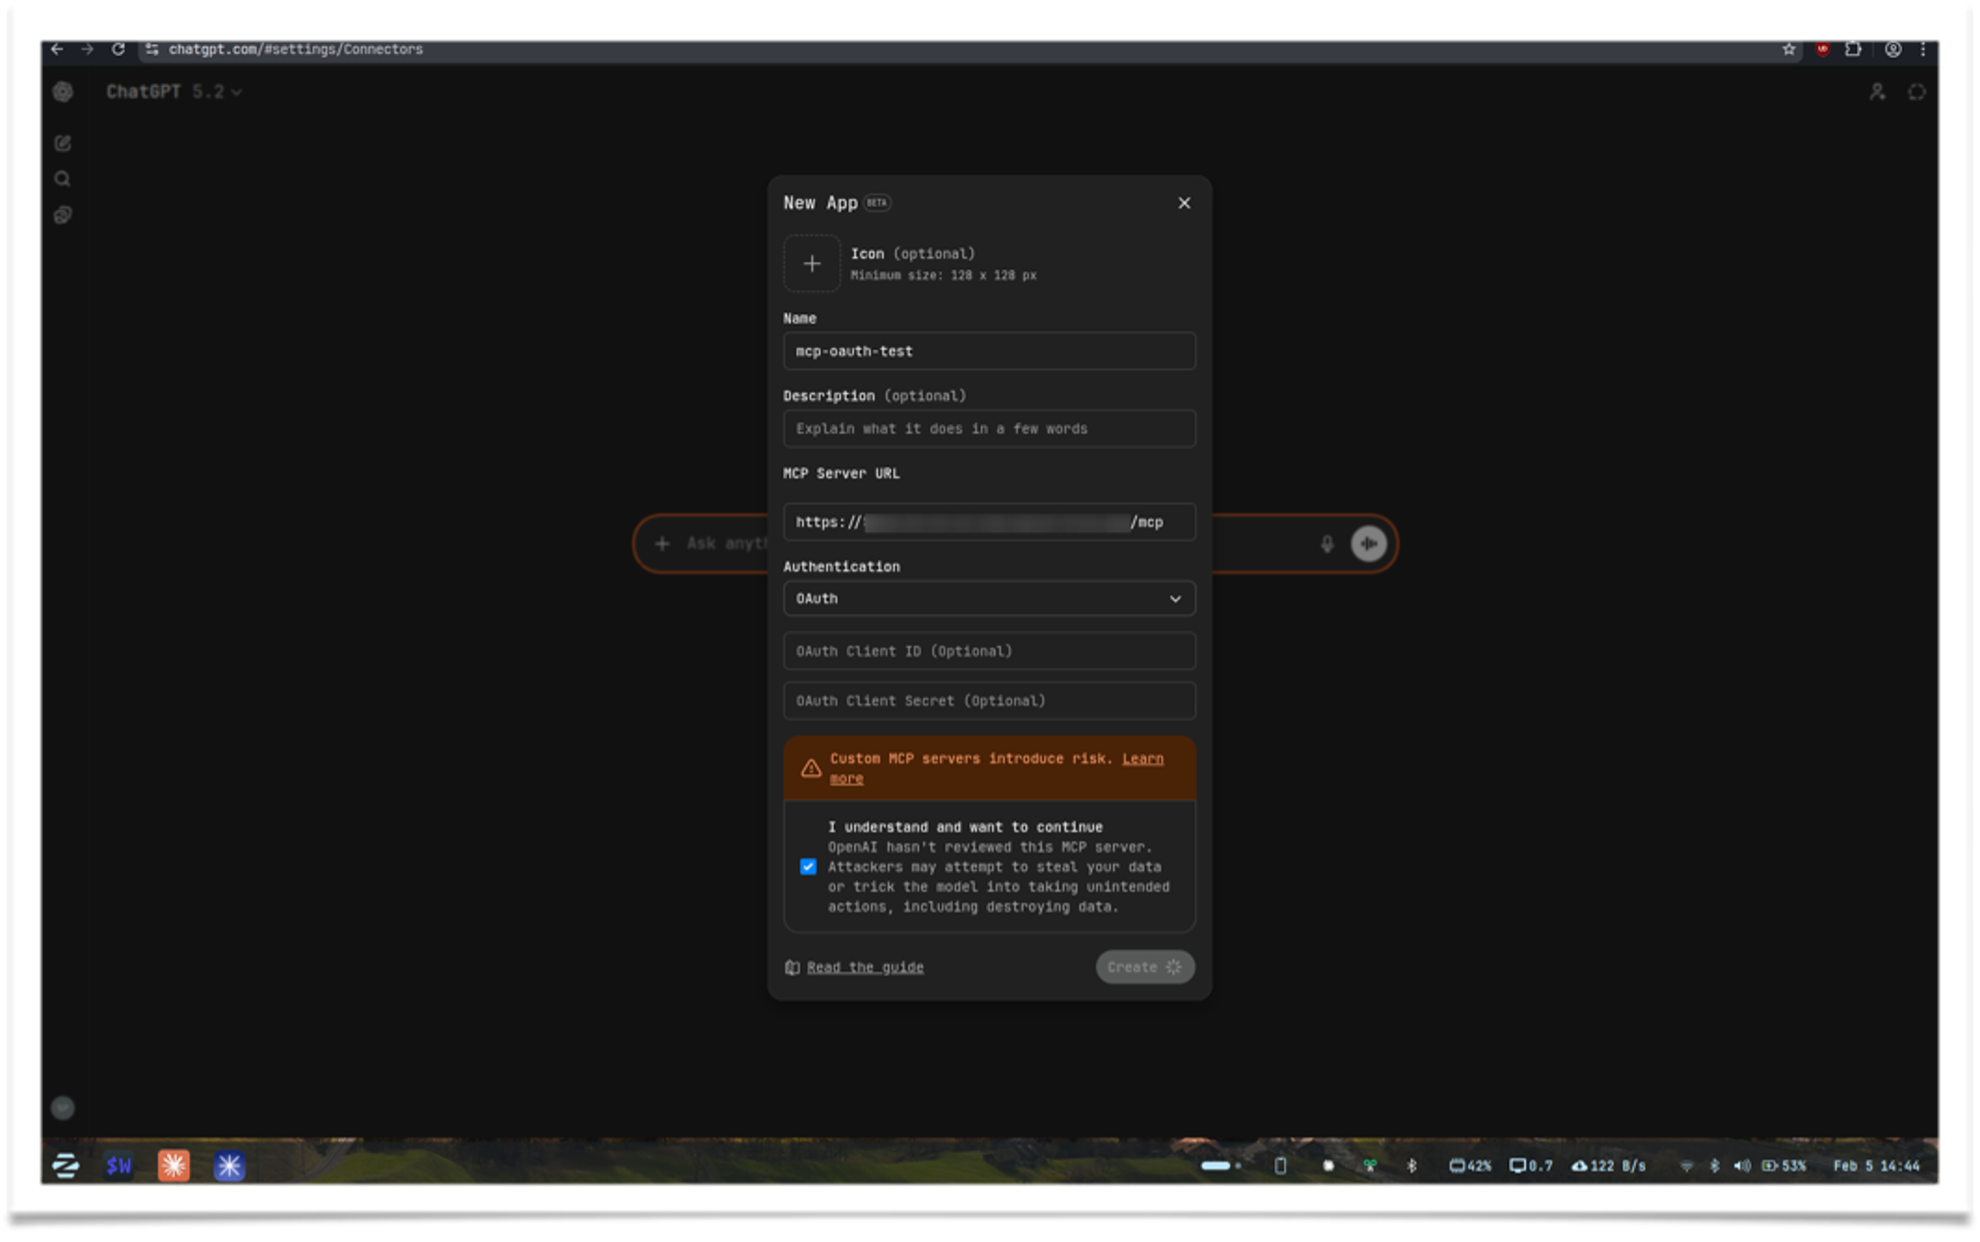Start a new chat with the compose icon
1980x1242 pixels.
(63, 143)
